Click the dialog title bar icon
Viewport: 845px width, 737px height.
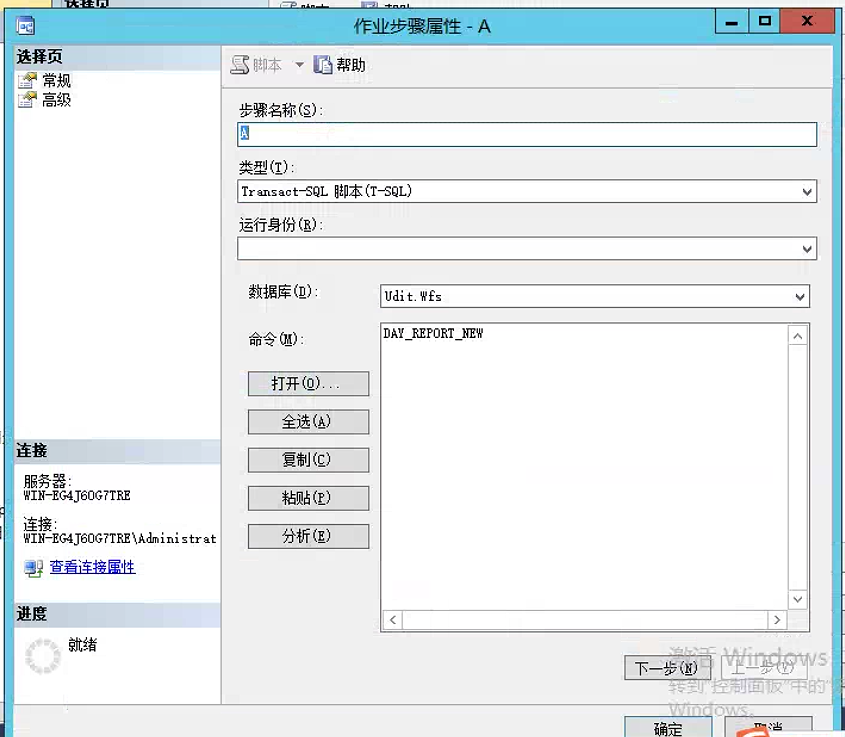click(27, 26)
